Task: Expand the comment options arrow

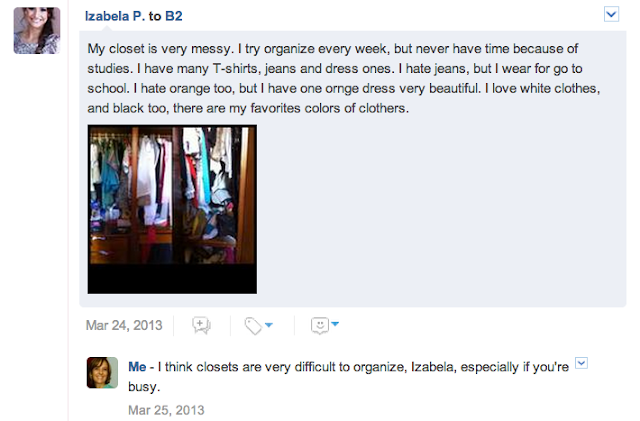Action: [583, 365]
